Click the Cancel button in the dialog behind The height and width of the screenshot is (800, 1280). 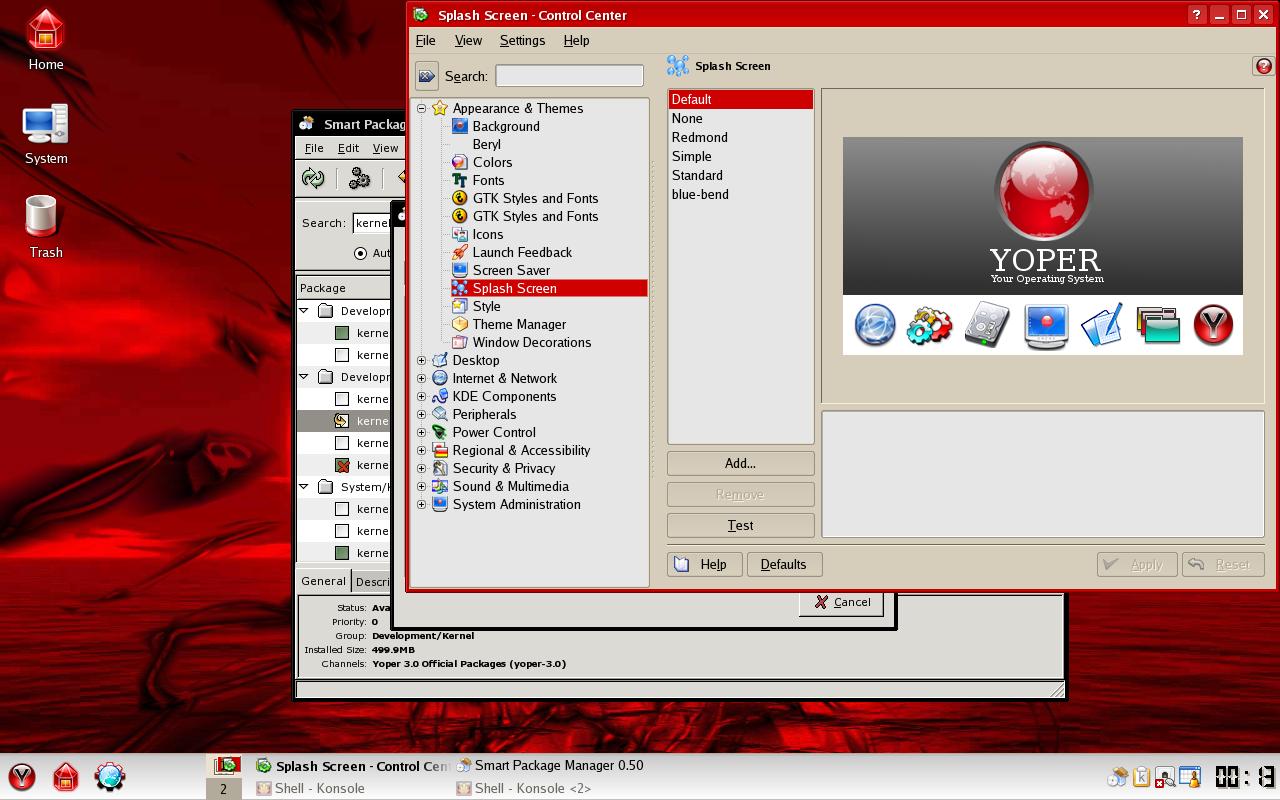point(841,602)
